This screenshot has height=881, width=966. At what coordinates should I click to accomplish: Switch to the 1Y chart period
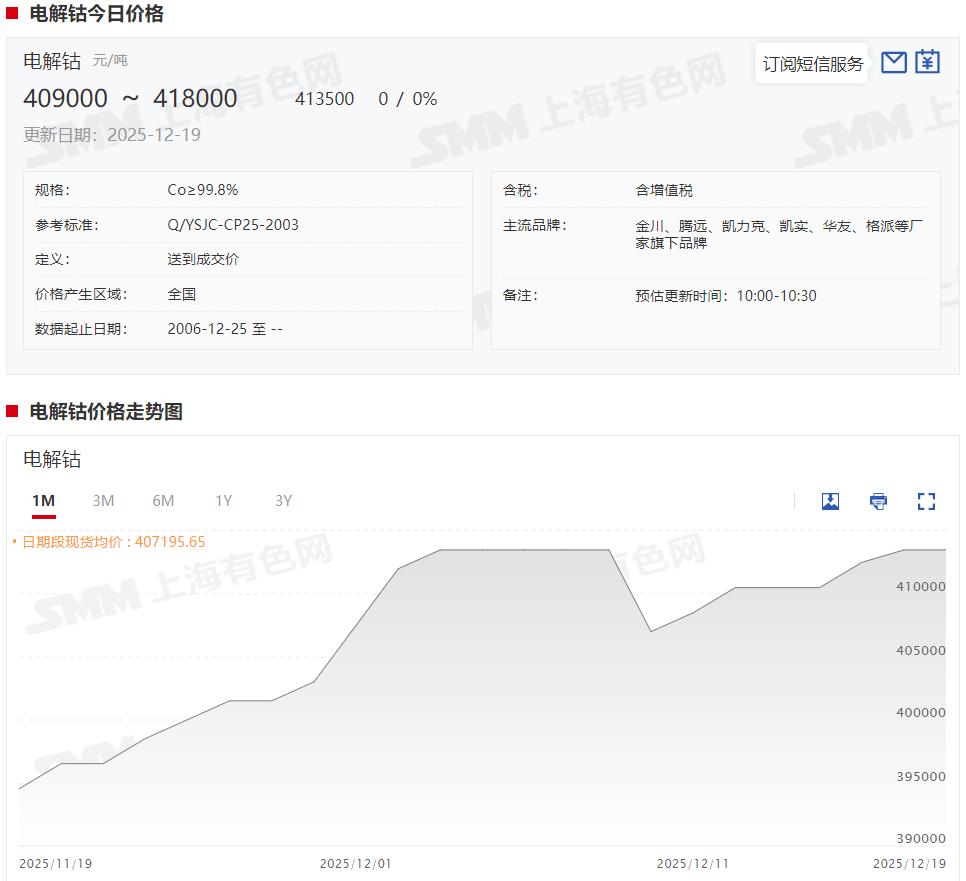[223, 501]
